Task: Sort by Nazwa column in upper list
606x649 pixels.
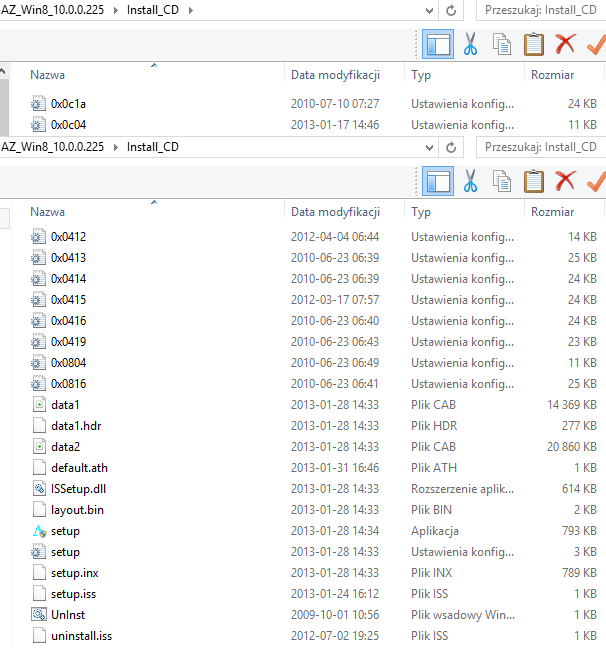Action: [48, 75]
